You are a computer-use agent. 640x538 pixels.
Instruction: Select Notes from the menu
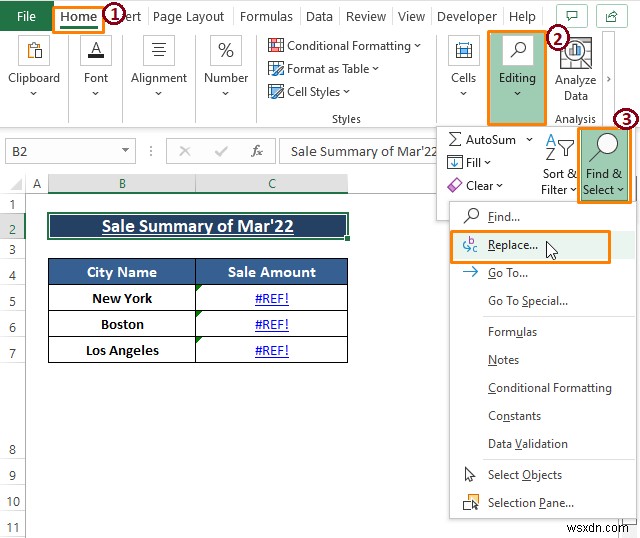(542, 360)
